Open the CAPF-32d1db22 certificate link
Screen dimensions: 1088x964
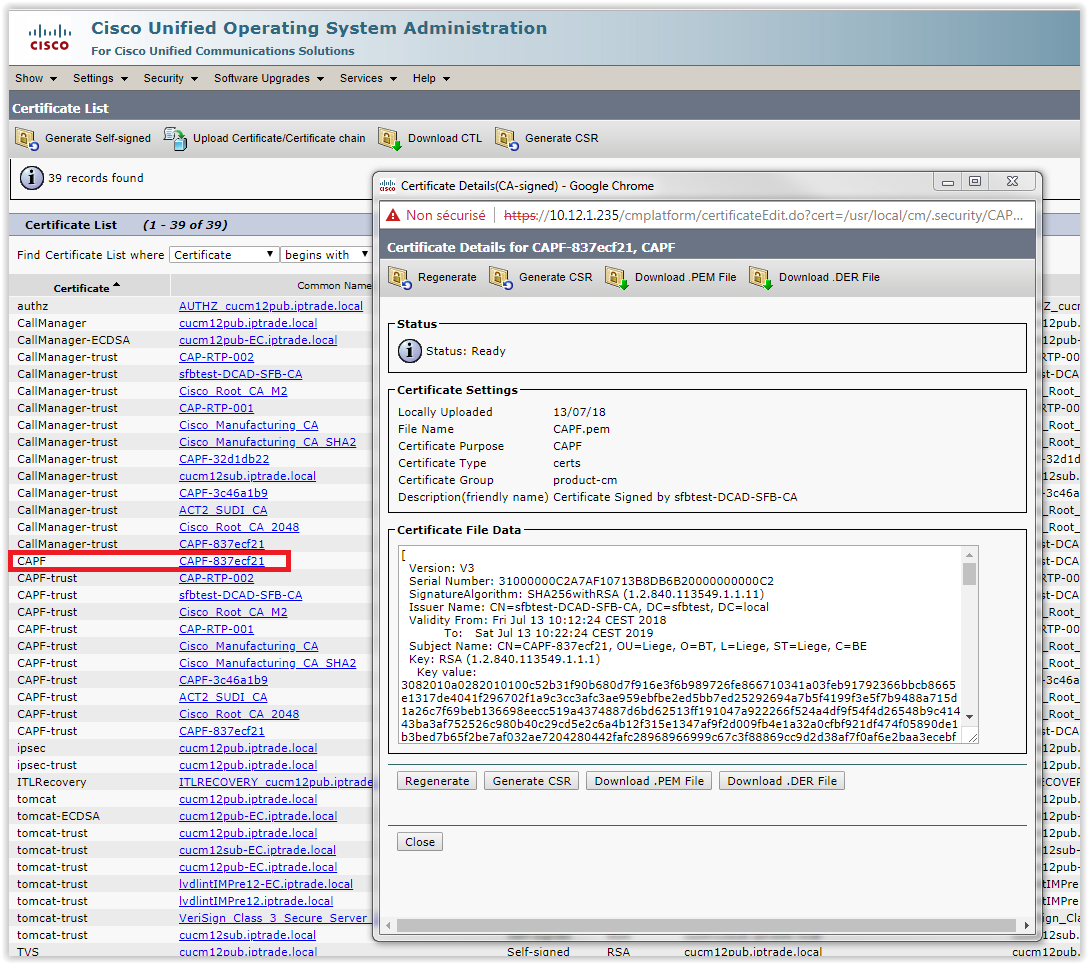223,459
